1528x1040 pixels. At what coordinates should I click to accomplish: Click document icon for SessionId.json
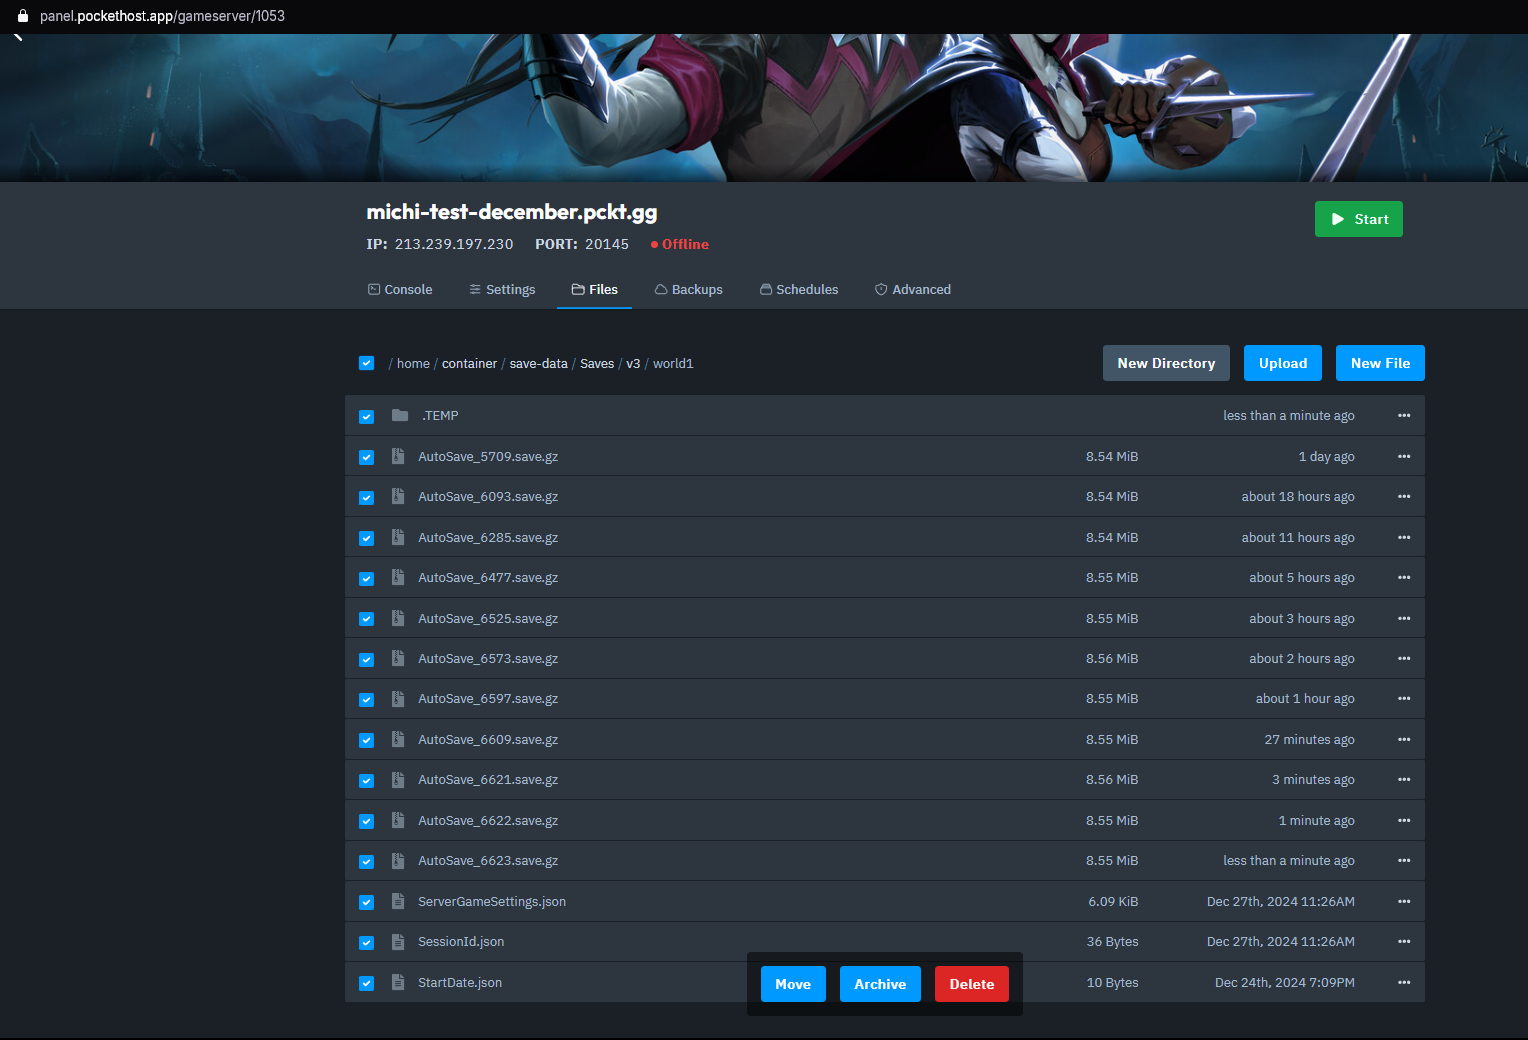click(398, 941)
